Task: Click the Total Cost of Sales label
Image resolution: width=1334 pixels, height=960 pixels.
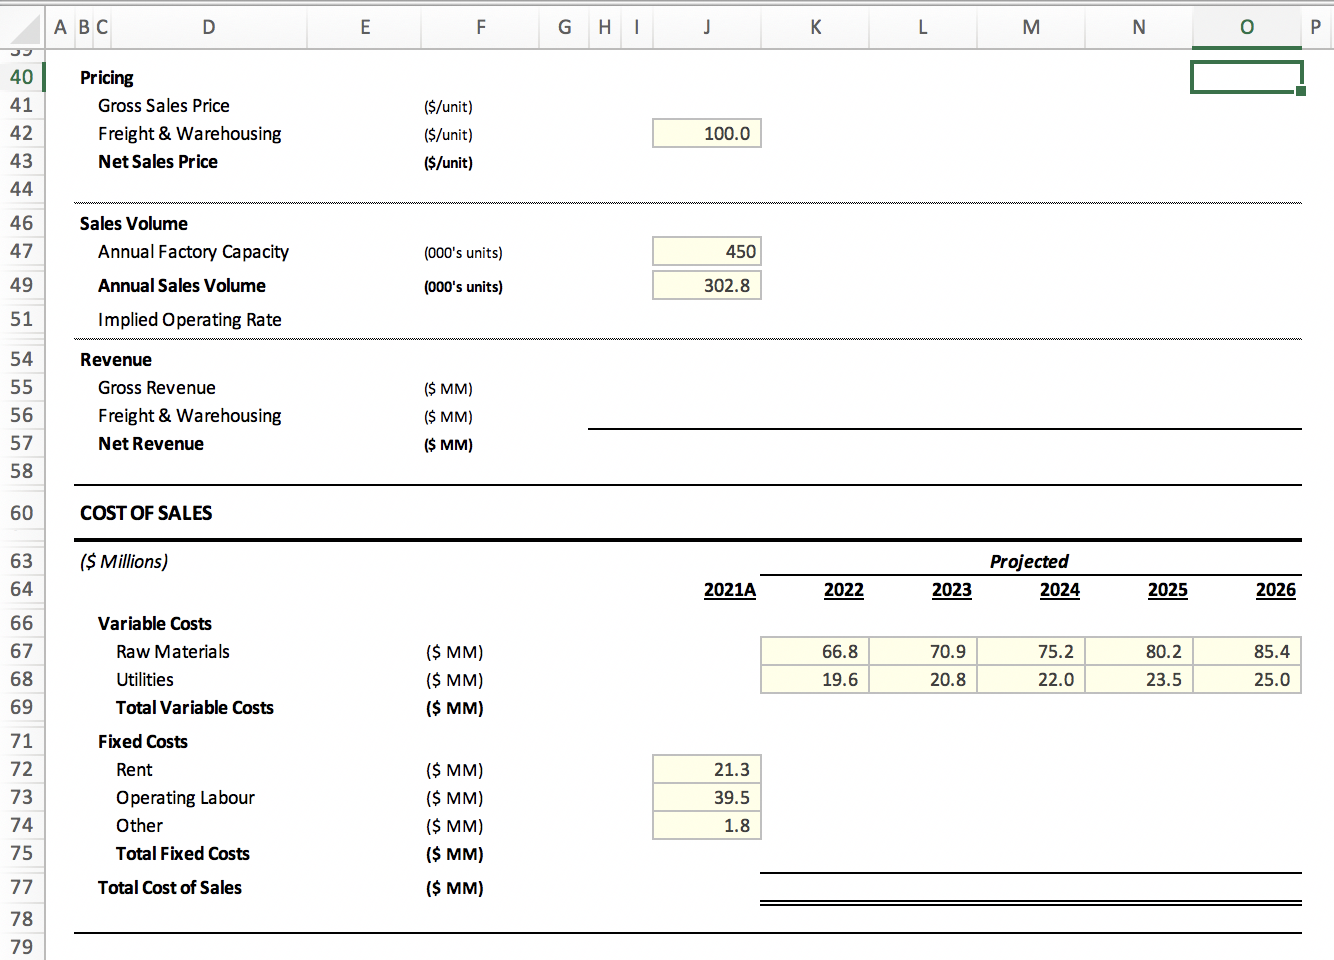Action: click(x=169, y=887)
